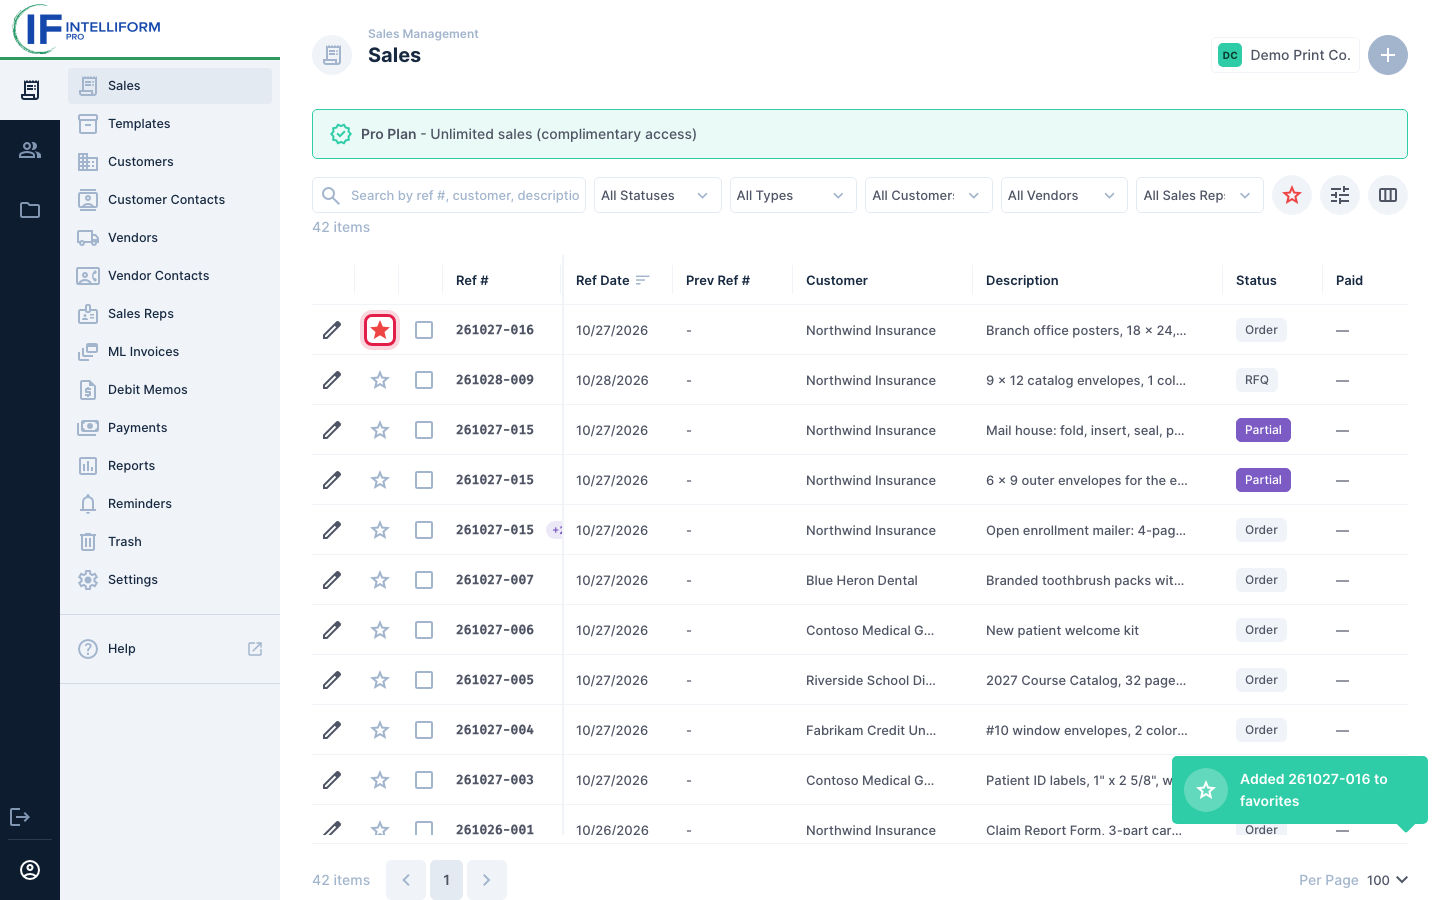Open Customers menu item
Viewport: 1440px width, 900px height.
(170, 162)
